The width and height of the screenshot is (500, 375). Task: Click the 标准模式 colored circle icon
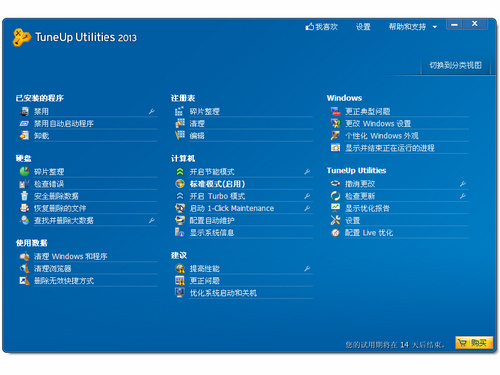pos(180,184)
